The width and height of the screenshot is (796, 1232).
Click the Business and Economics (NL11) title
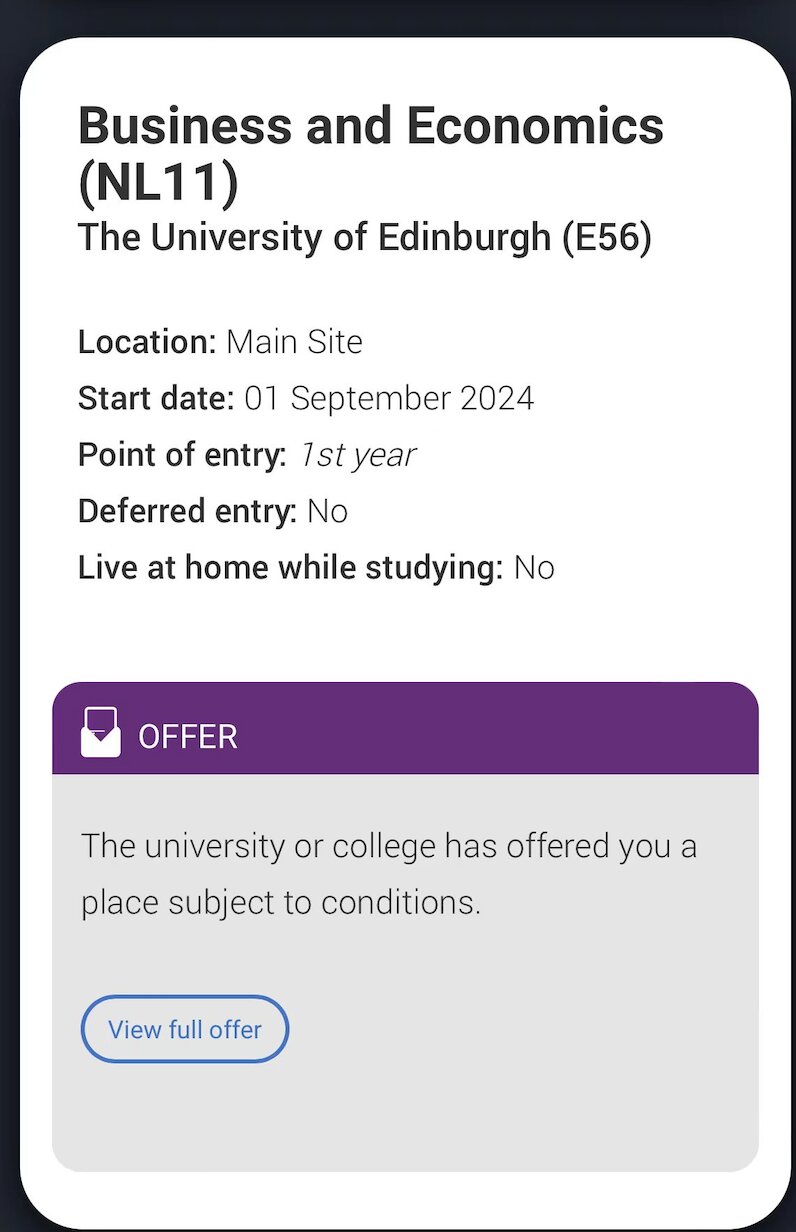(370, 155)
